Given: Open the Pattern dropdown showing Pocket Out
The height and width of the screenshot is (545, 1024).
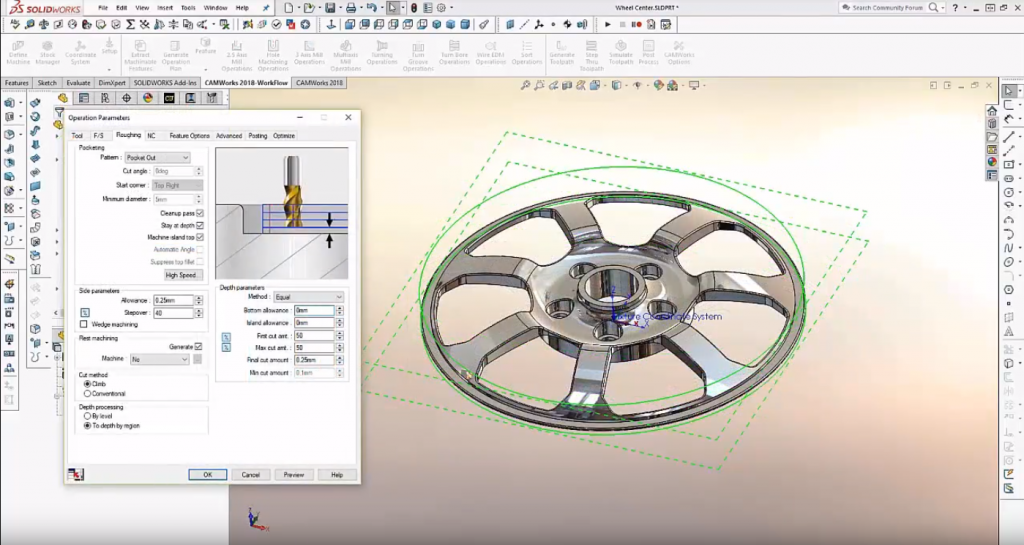Looking at the screenshot, I should [x=157, y=158].
